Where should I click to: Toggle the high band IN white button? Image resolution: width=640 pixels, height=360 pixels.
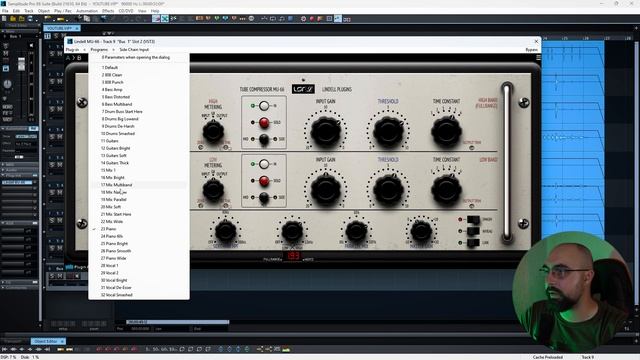264,106
